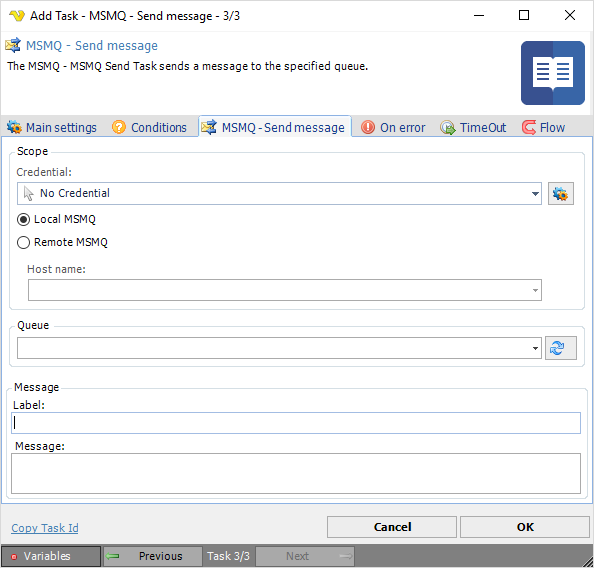This screenshot has height=568, width=594.
Task: Click the MSMQ envelope header icon
Action: coord(13,45)
